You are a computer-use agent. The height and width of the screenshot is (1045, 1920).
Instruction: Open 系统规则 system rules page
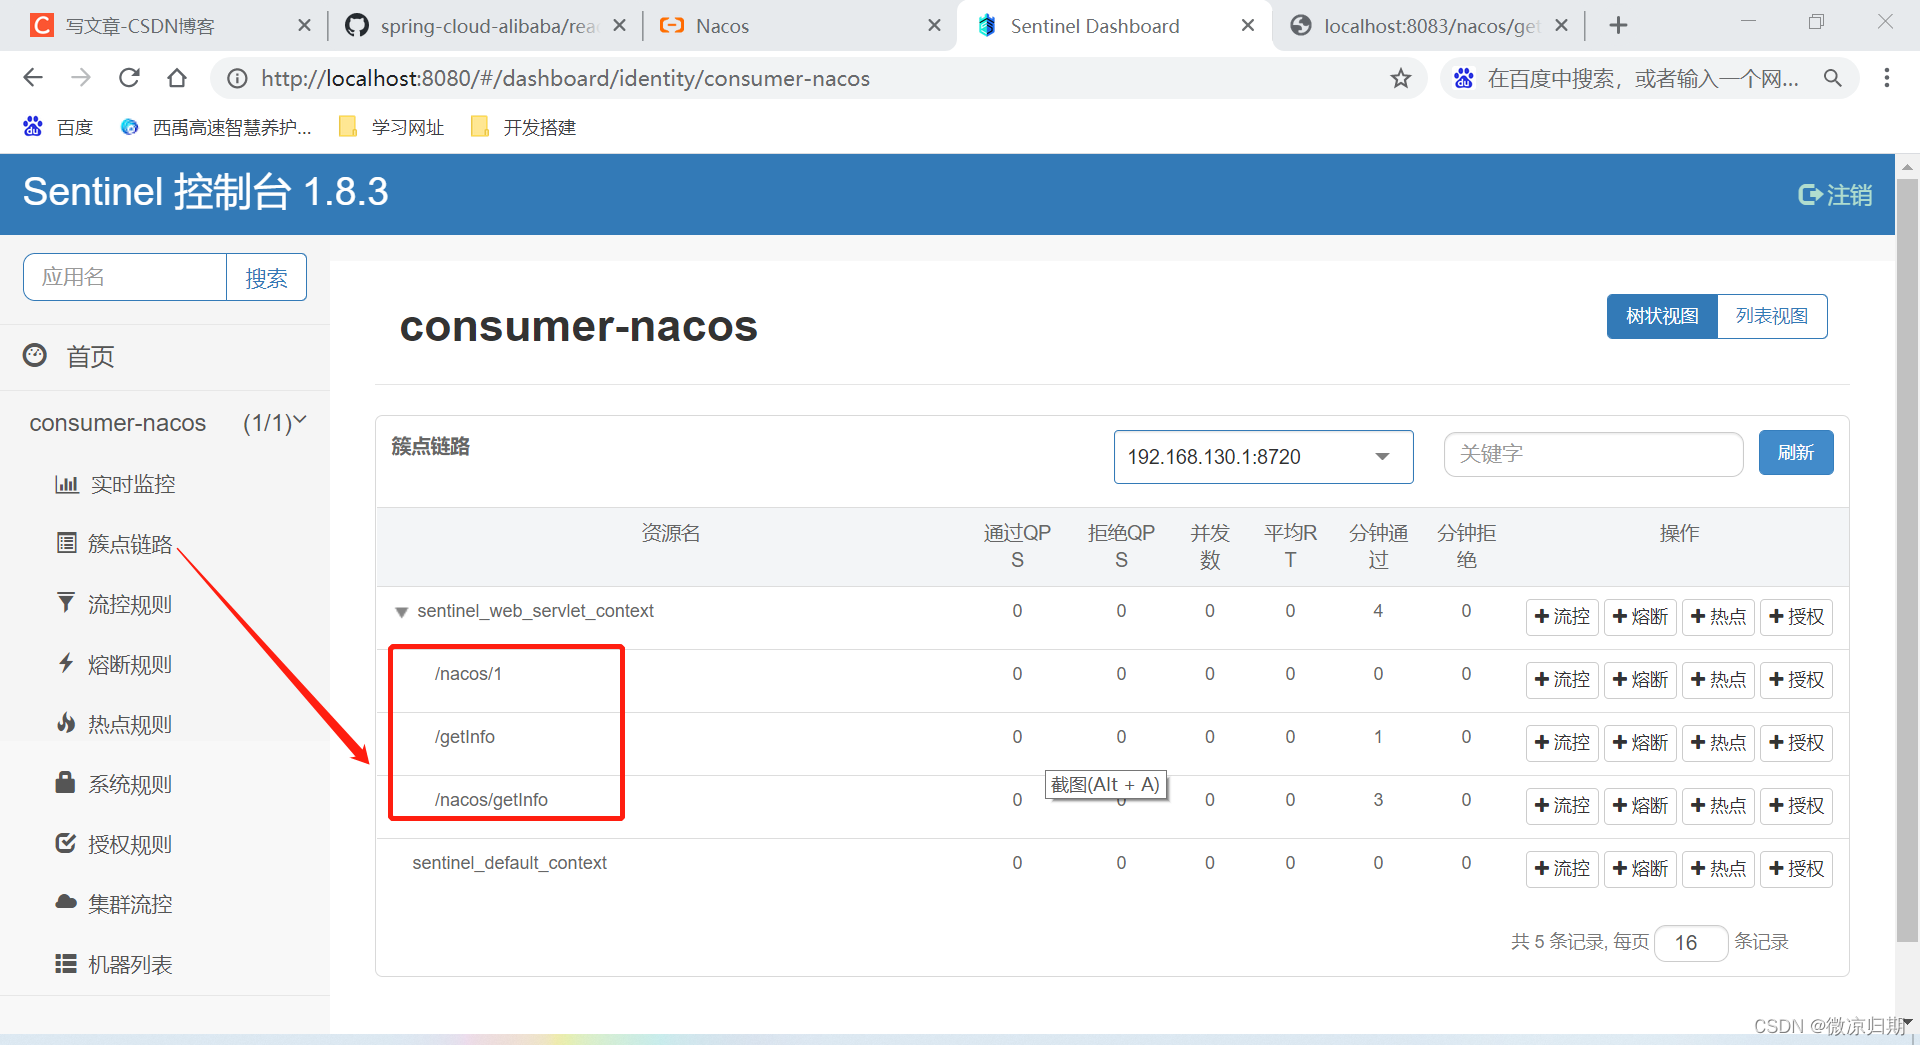pos(115,784)
